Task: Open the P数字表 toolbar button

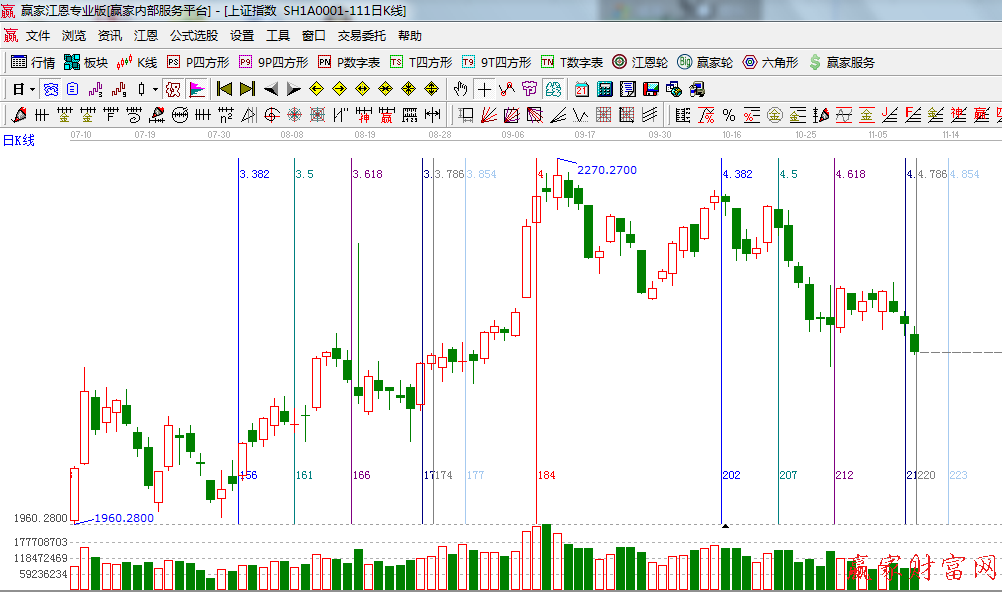Action: pyautogui.click(x=349, y=62)
